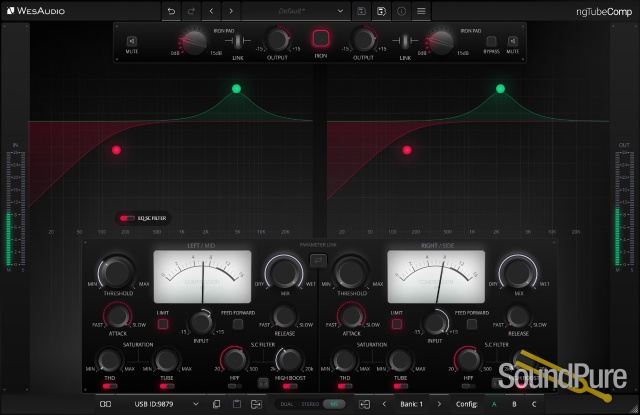Viewport: 640px width, 415px height.
Task: Click the Left/Mid RELEASE knob
Action: [284, 316]
